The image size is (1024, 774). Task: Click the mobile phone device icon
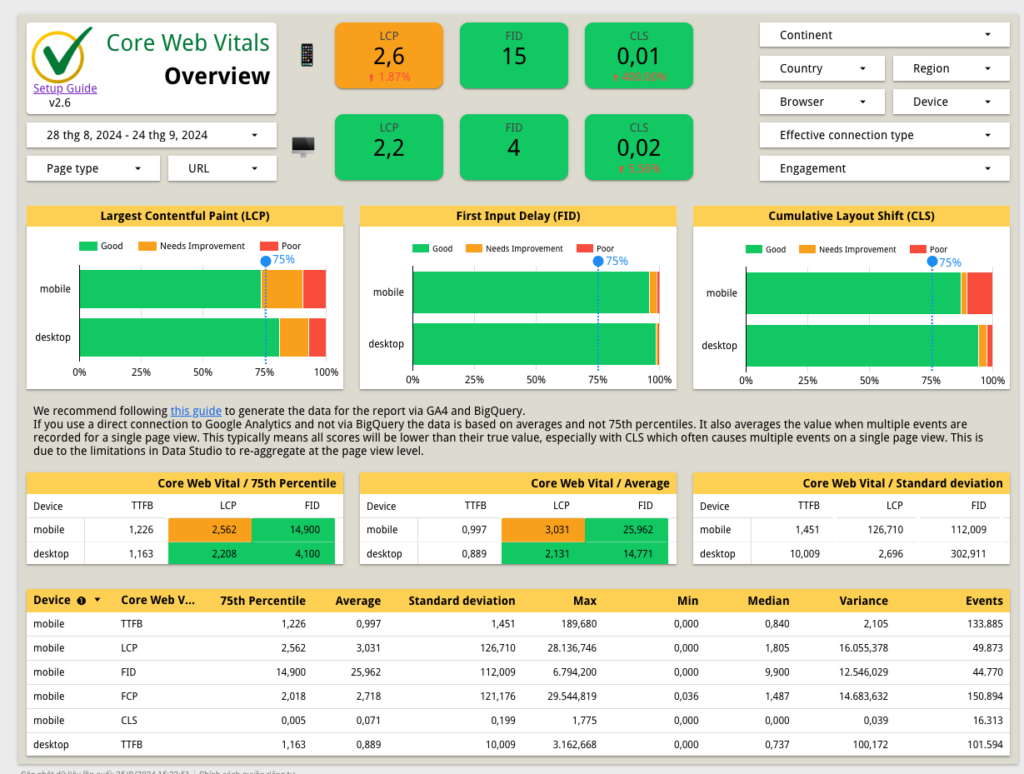click(x=307, y=55)
